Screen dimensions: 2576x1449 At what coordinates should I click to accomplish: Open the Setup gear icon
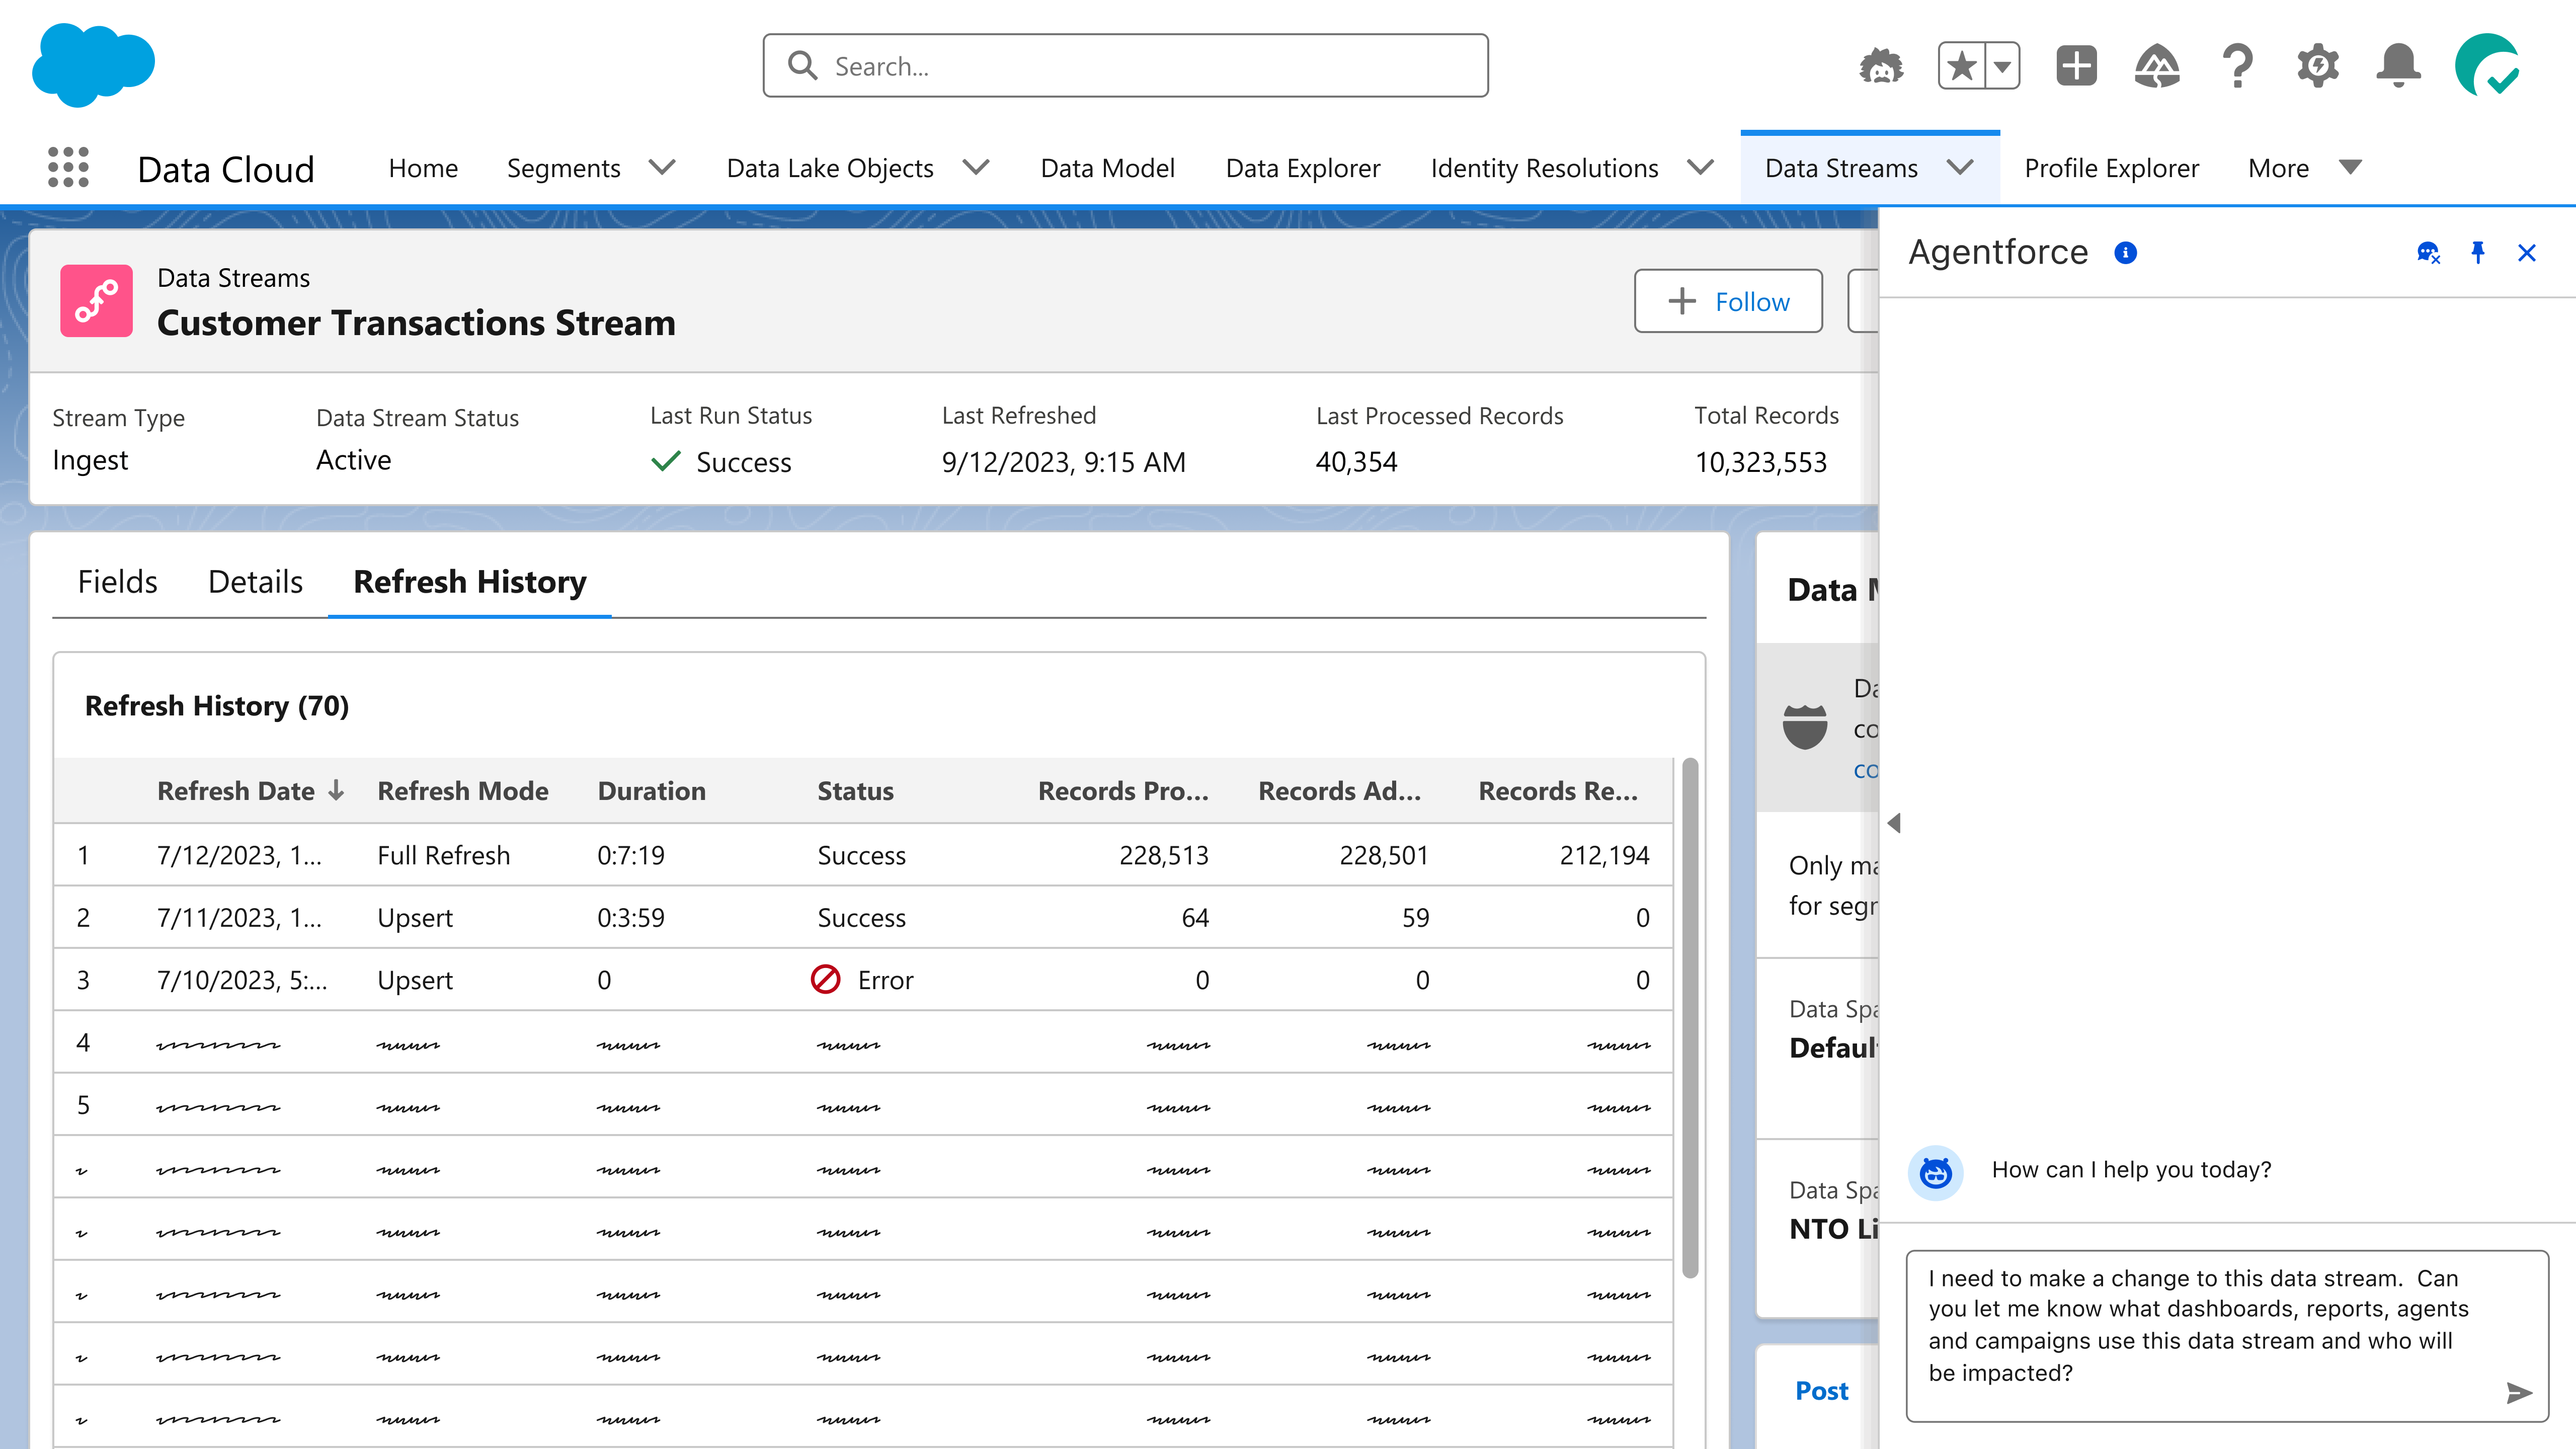2318,66
